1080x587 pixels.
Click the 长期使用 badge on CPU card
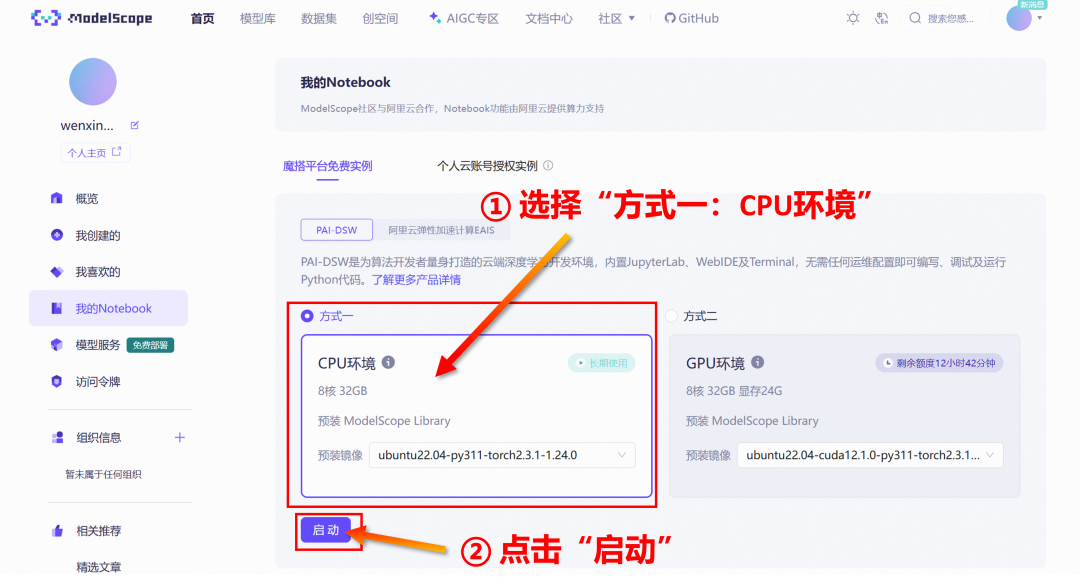[x=601, y=363]
